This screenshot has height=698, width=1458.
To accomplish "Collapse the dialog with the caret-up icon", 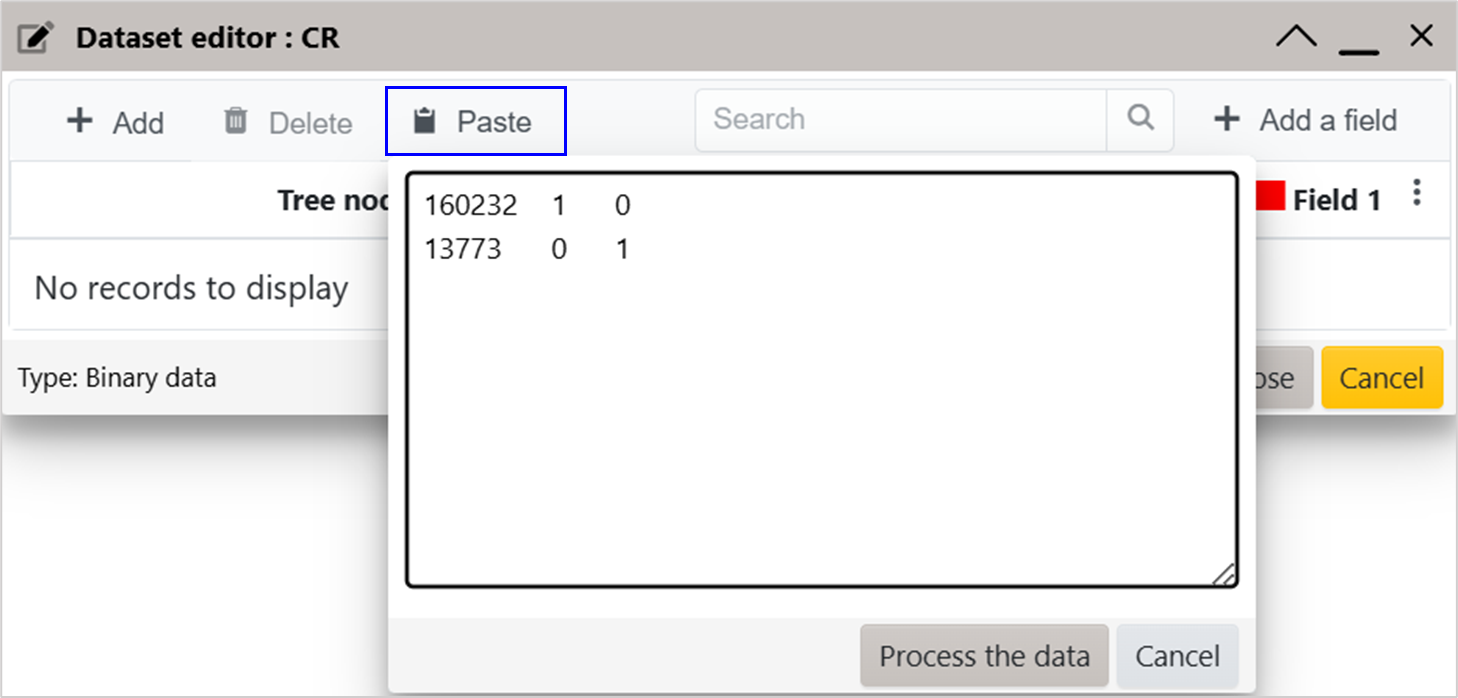I will pos(1297,37).
